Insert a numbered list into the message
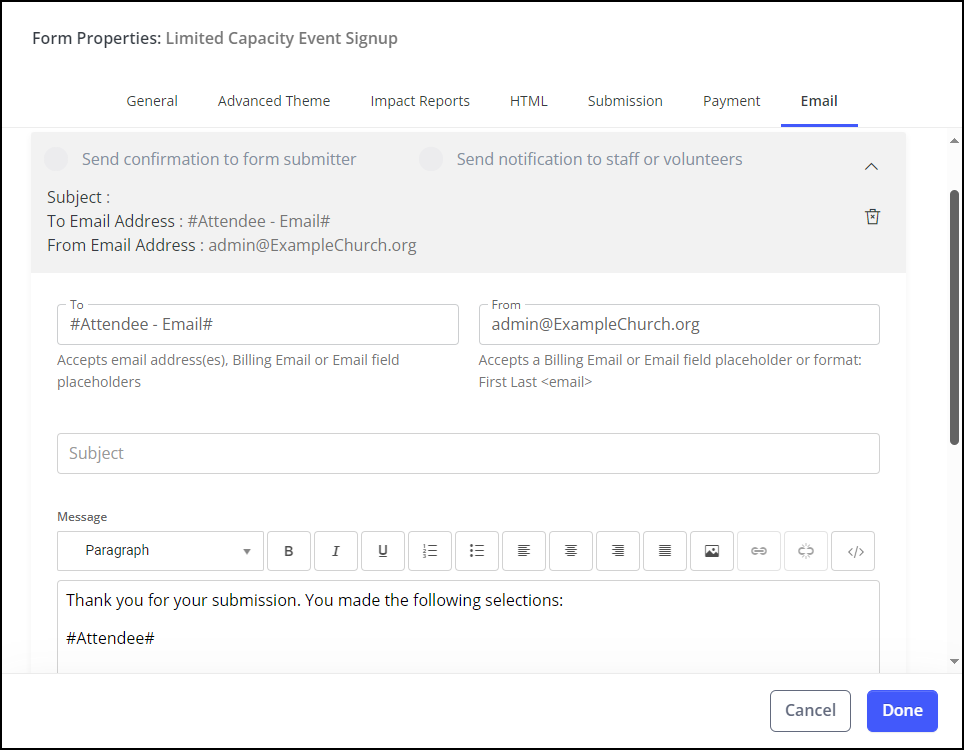The height and width of the screenshot is (750, 964). click(x=429, y=551)
